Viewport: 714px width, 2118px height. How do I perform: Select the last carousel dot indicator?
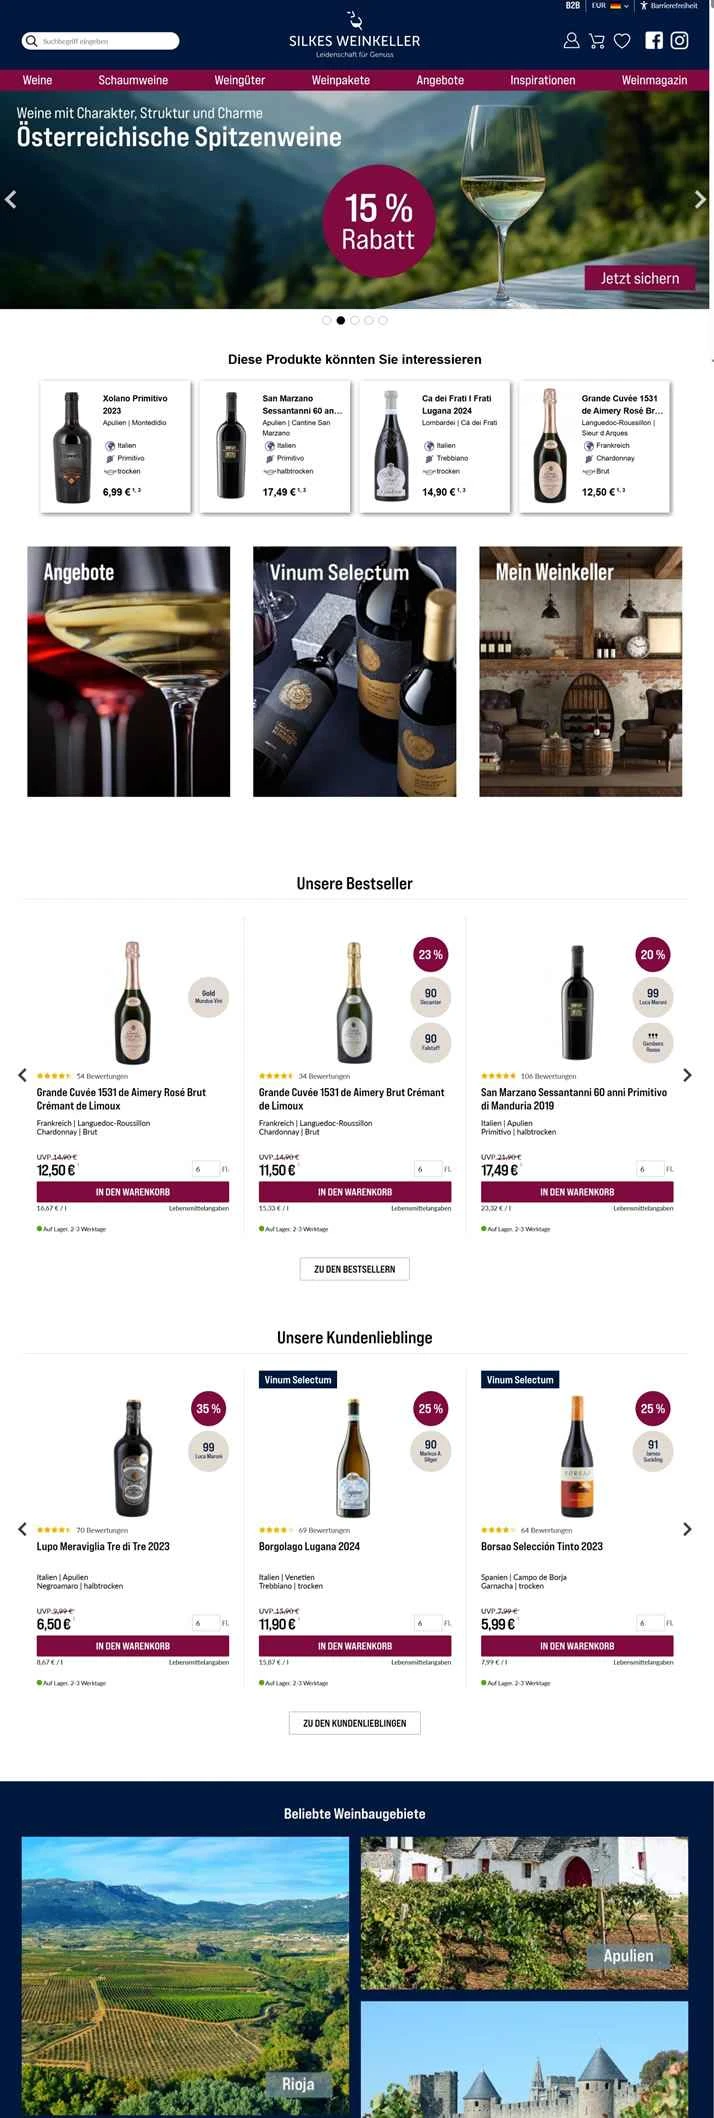(x=383, y=321)
